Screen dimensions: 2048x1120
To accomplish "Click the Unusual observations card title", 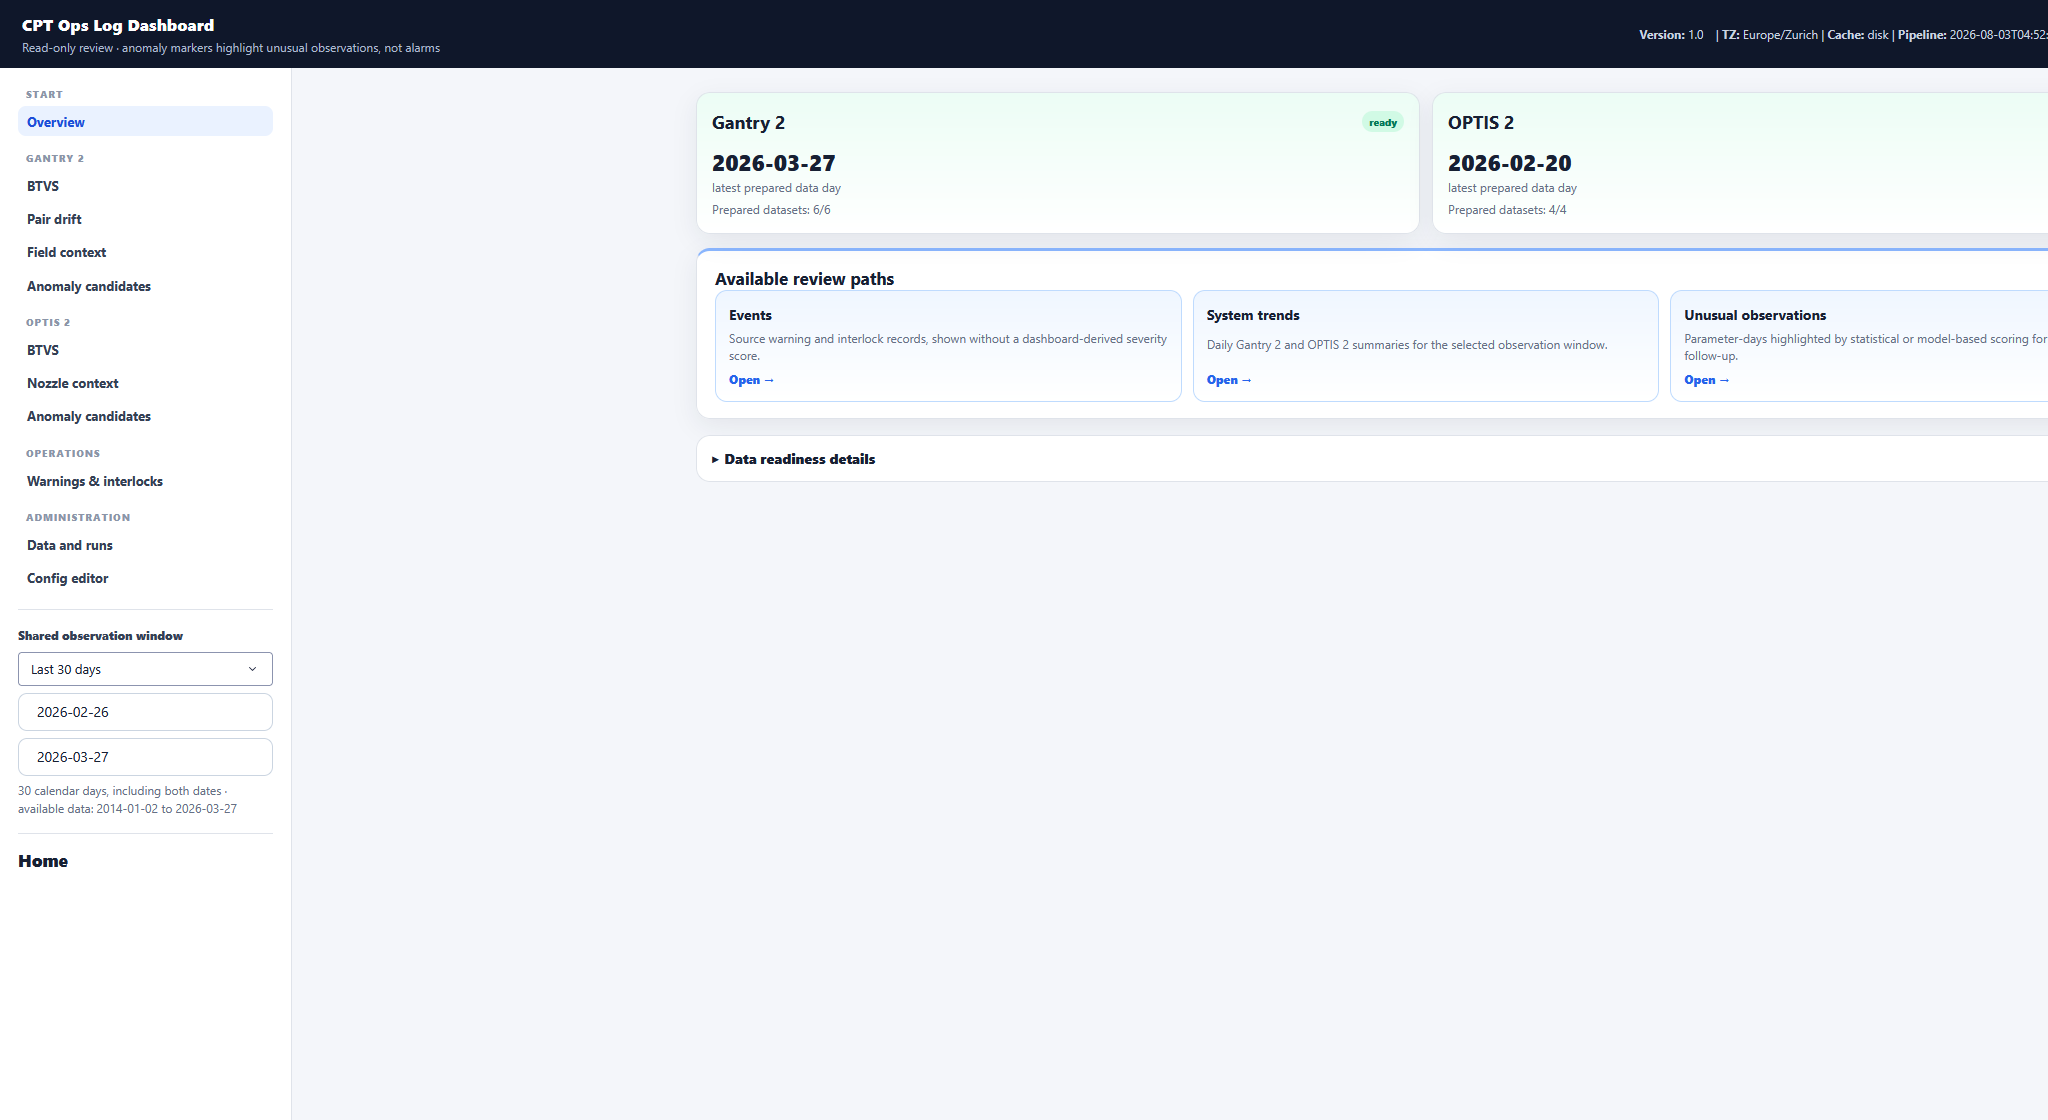I will [x=1755, y=315].
